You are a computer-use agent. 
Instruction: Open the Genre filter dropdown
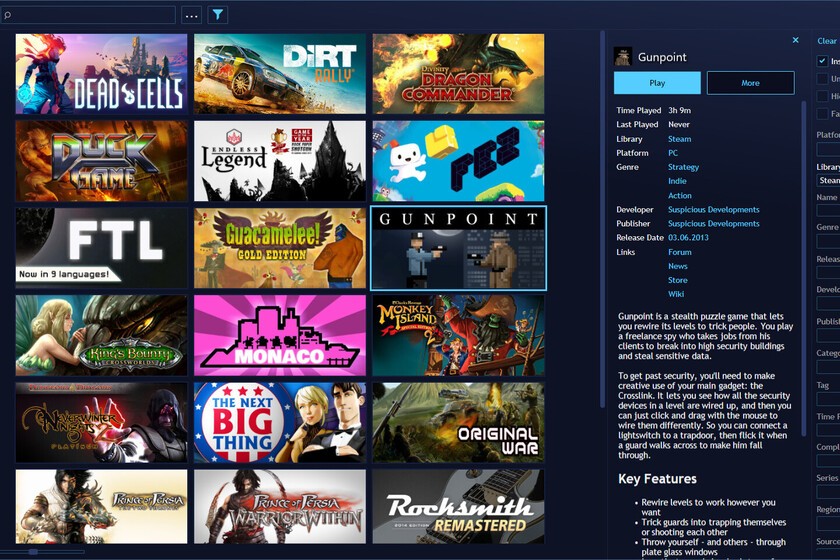click(x=828, y=241)
